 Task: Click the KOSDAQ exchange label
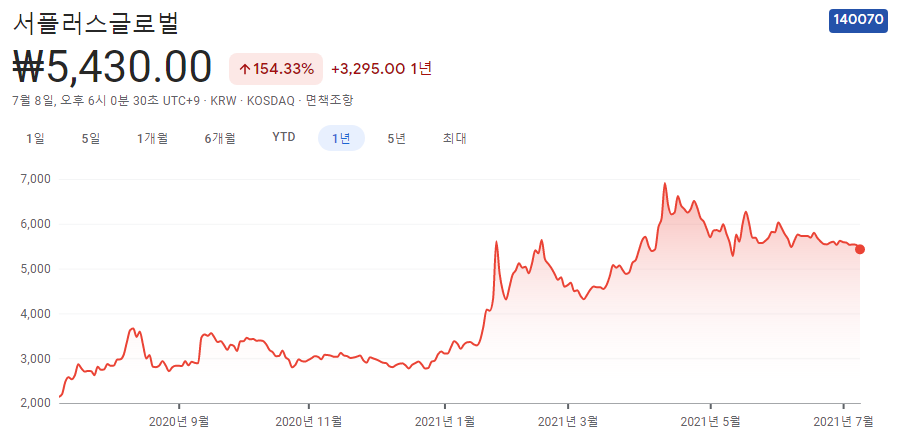271,101
